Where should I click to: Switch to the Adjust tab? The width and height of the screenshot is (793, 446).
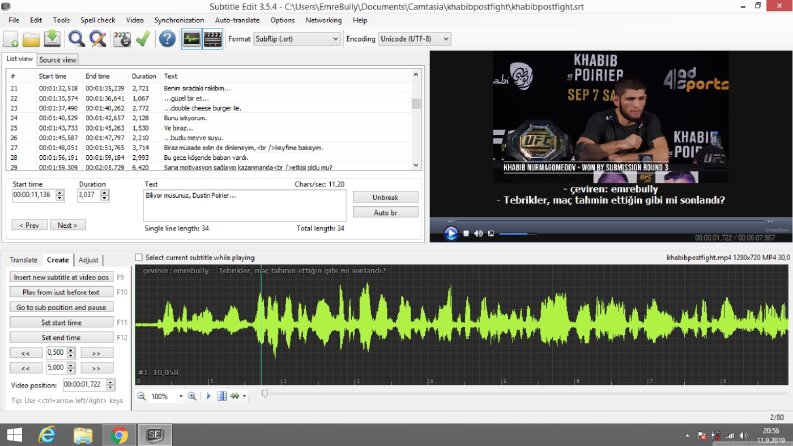click(x=89, y=260)
